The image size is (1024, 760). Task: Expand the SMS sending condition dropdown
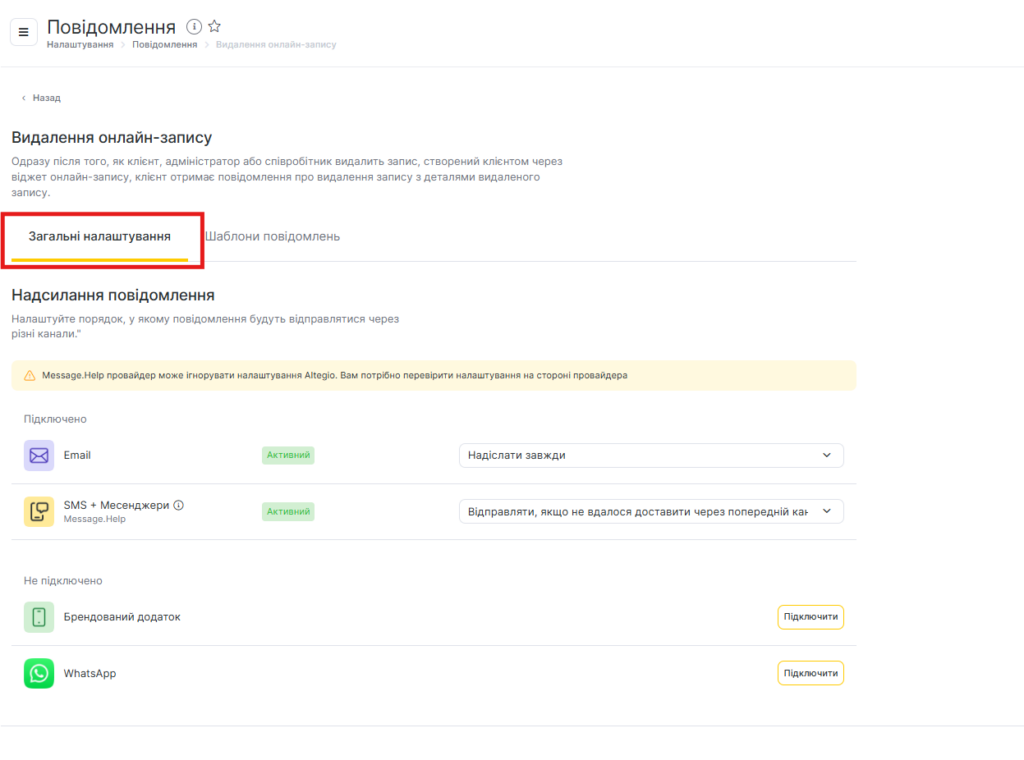(650, 511)
